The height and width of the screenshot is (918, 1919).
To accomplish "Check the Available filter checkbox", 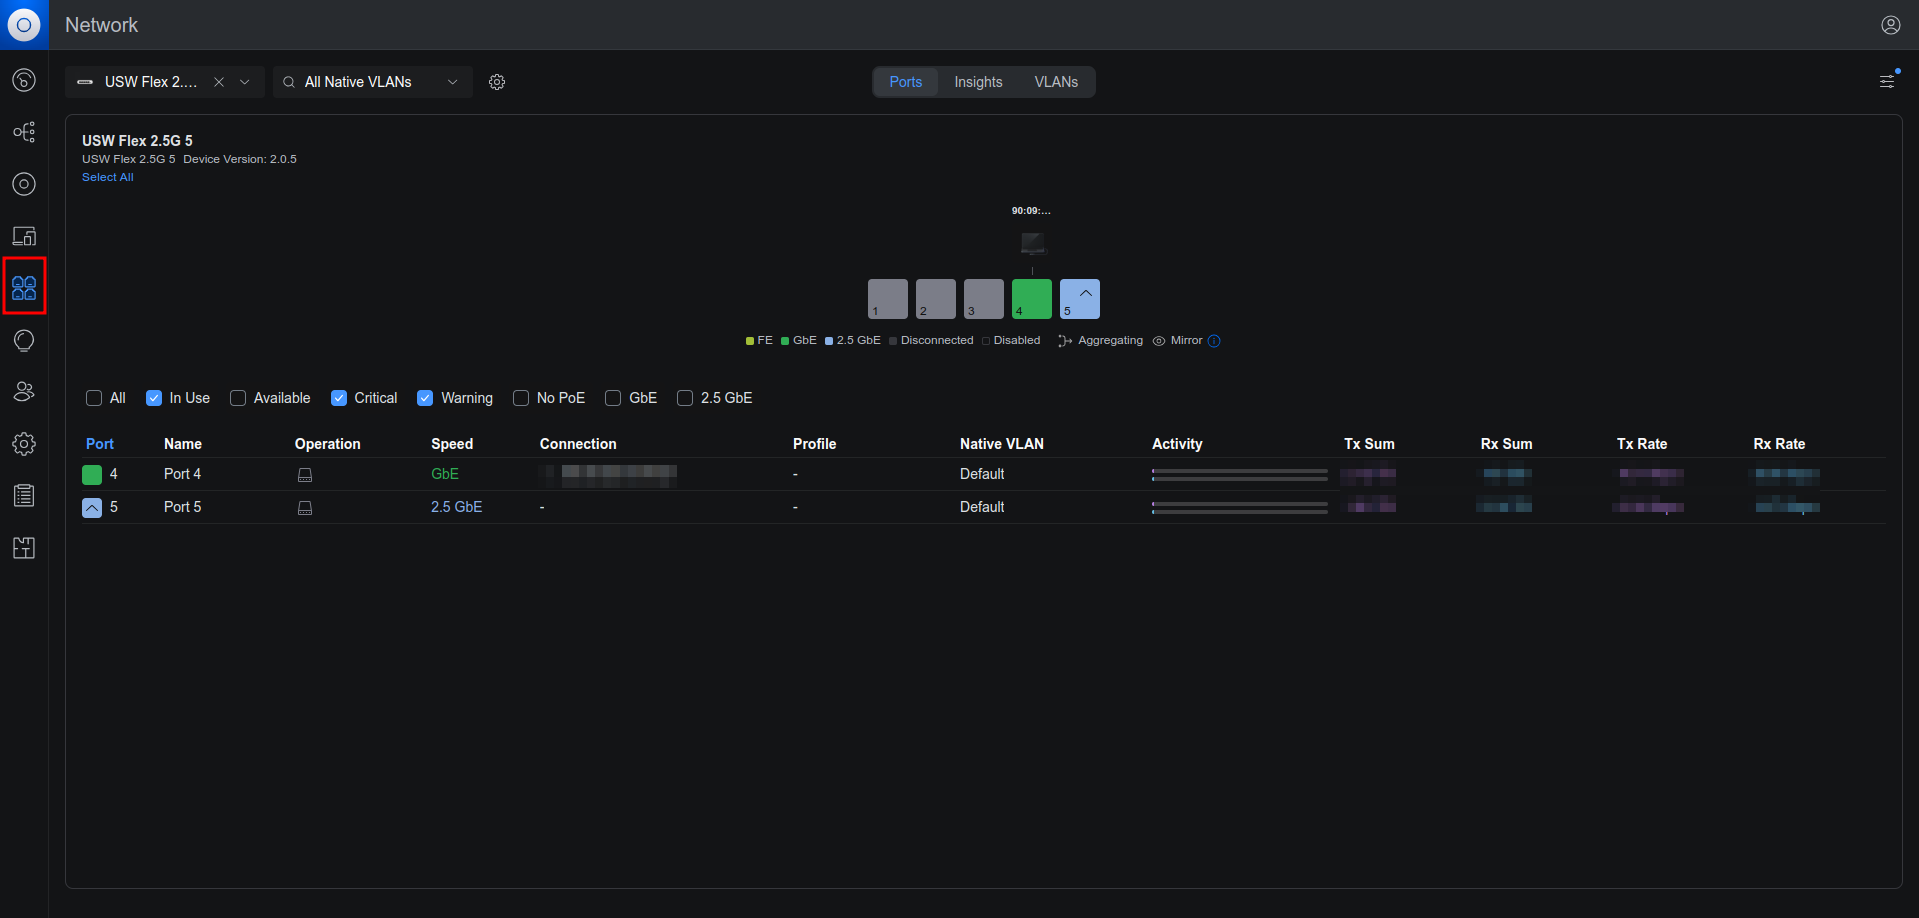I will pos(238,398).
